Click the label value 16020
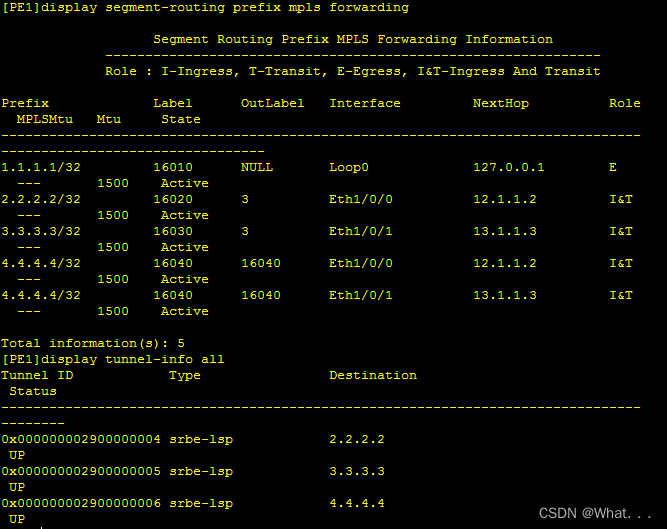This screenshot has height=529, width=667. 173,199
